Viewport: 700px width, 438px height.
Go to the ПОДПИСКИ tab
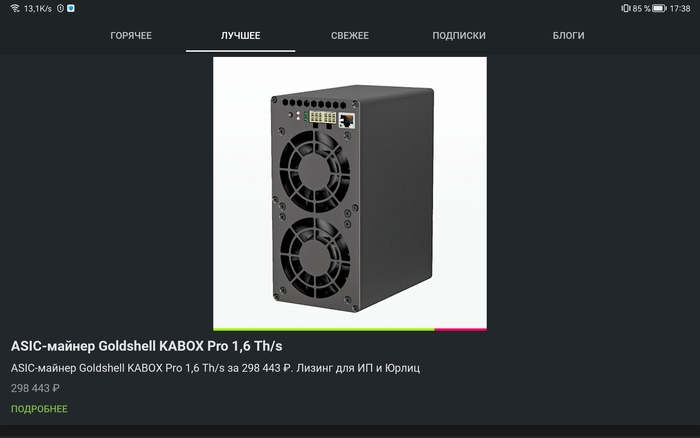459,36
